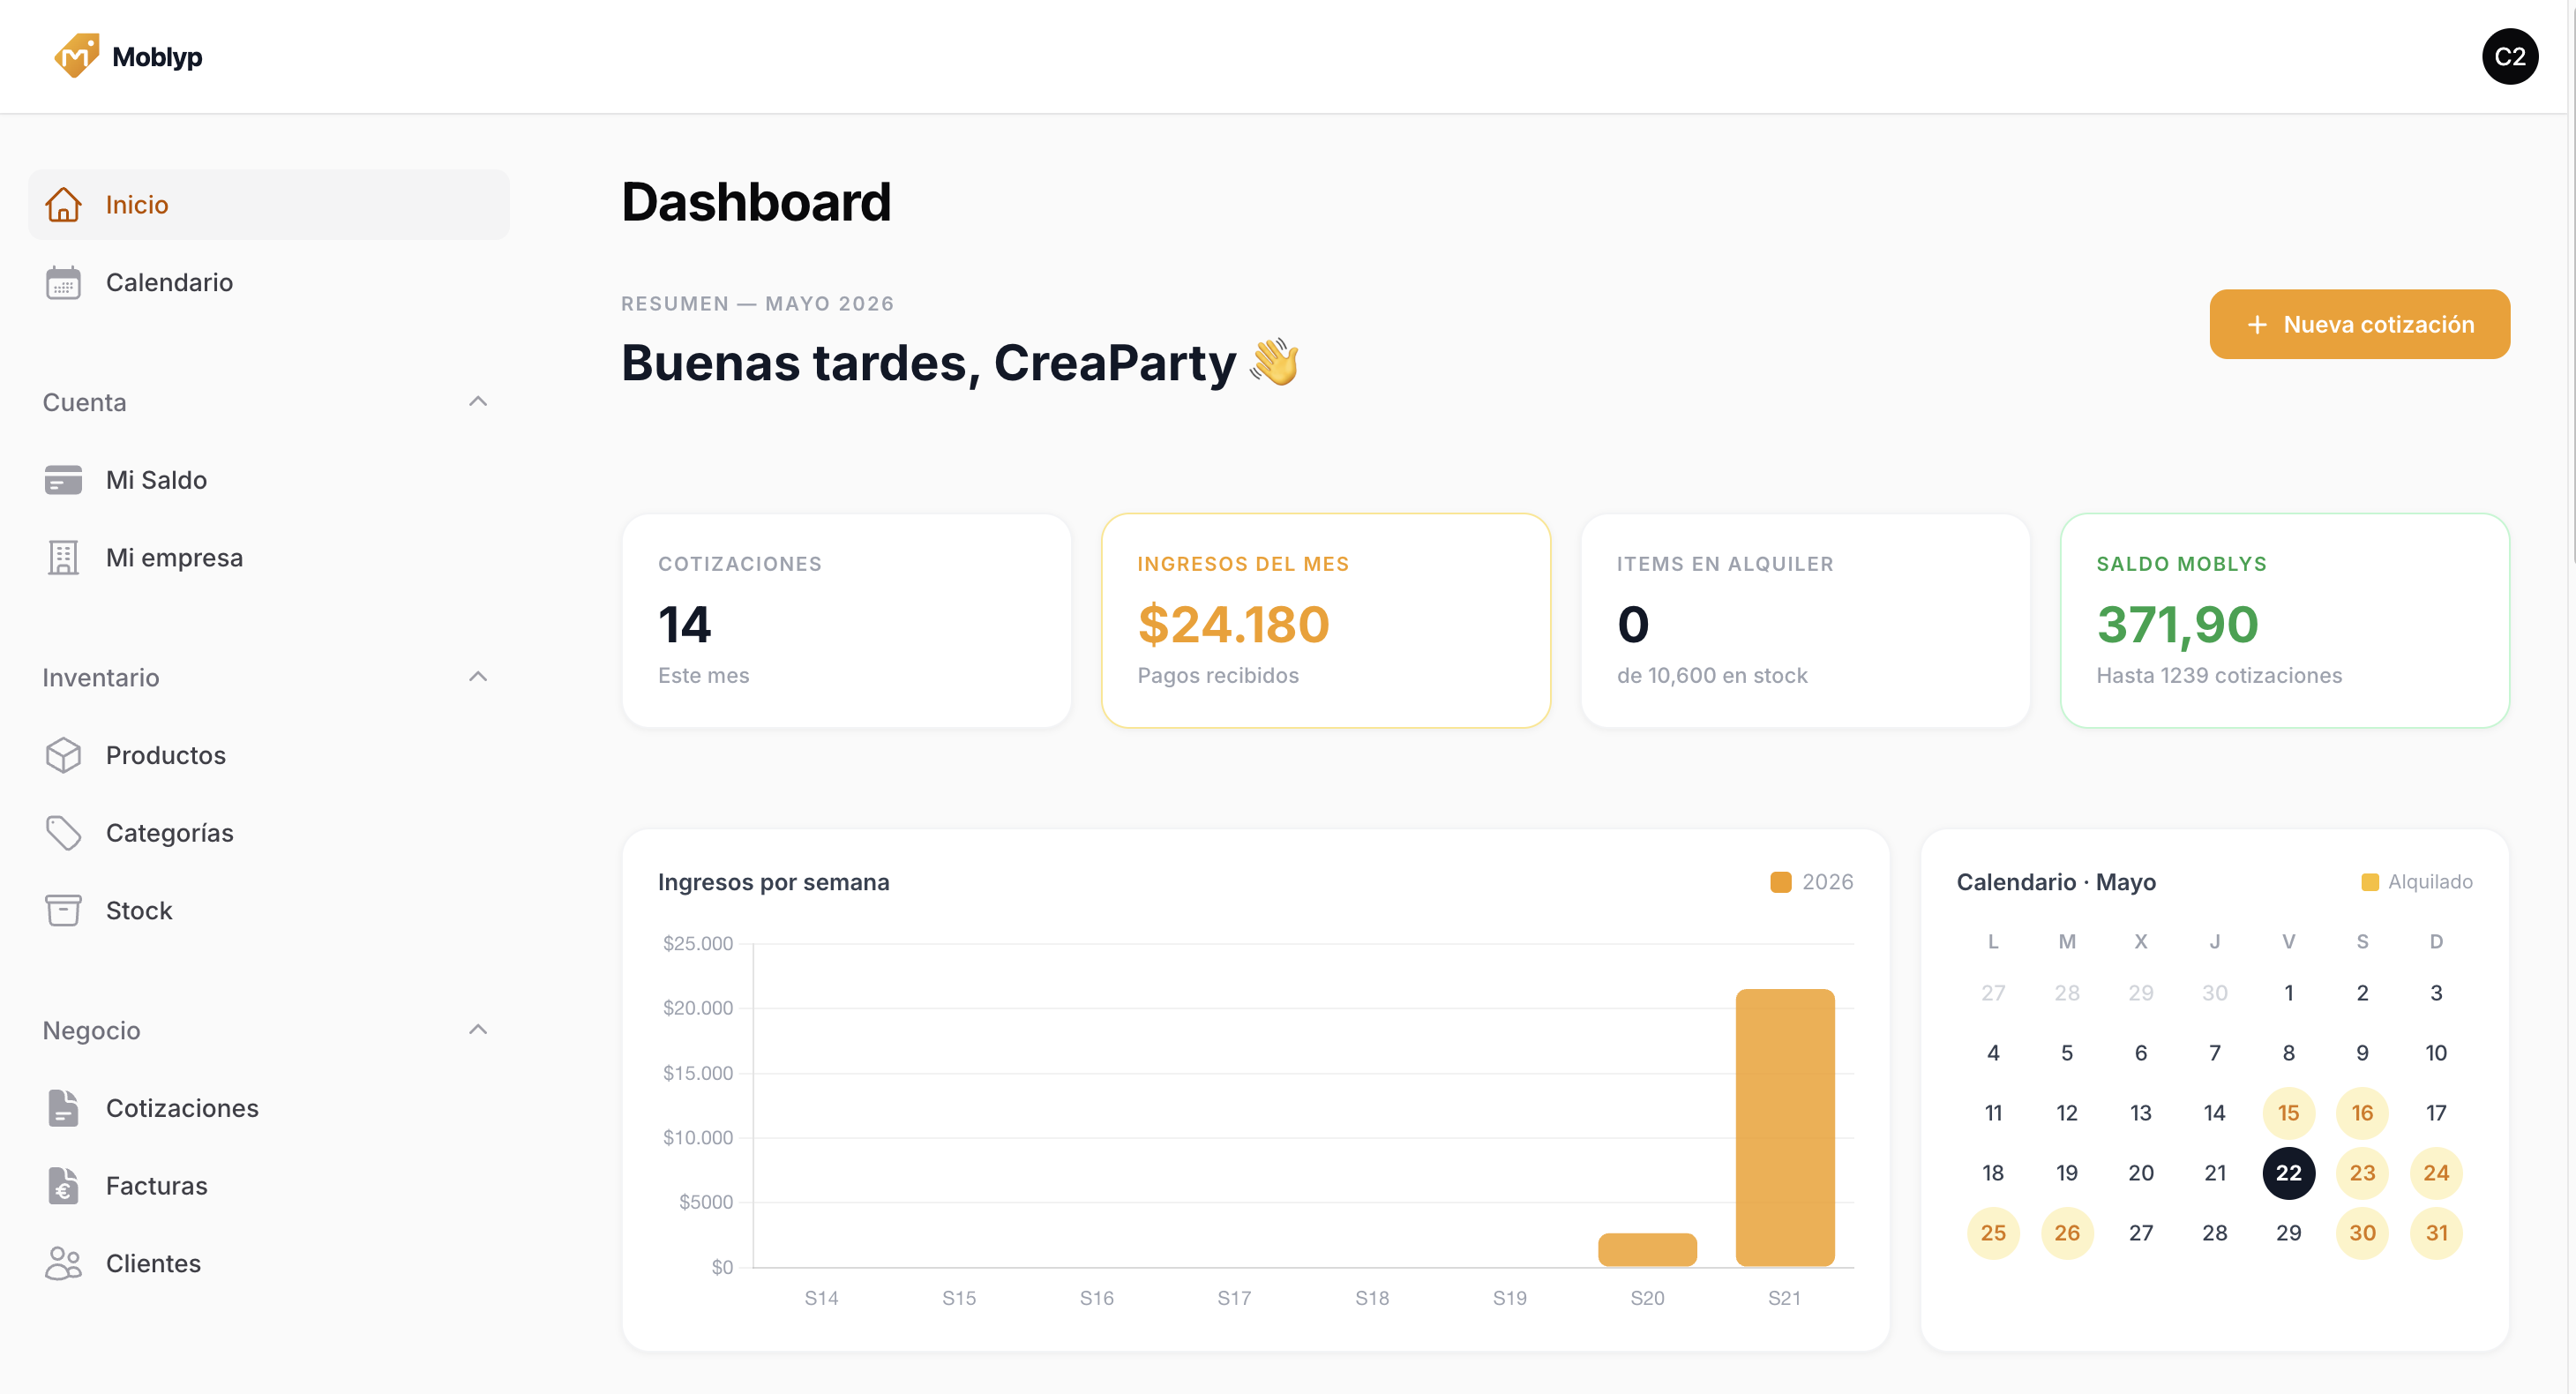Screen dimensions: 2576x1394
Task: Go to Inicio in the sidebar
Action: pos(269,204)
